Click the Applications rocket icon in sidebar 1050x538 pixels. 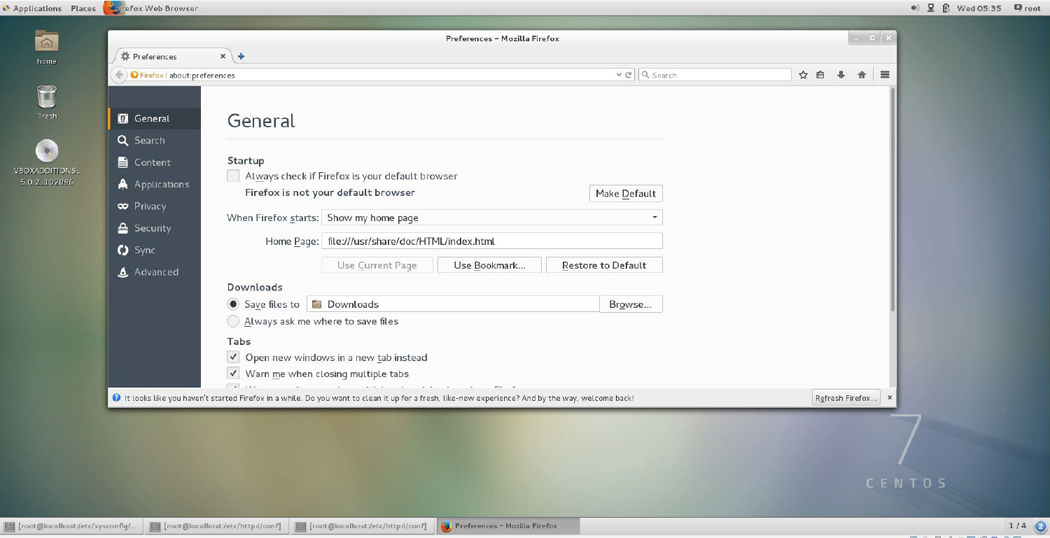123,184
